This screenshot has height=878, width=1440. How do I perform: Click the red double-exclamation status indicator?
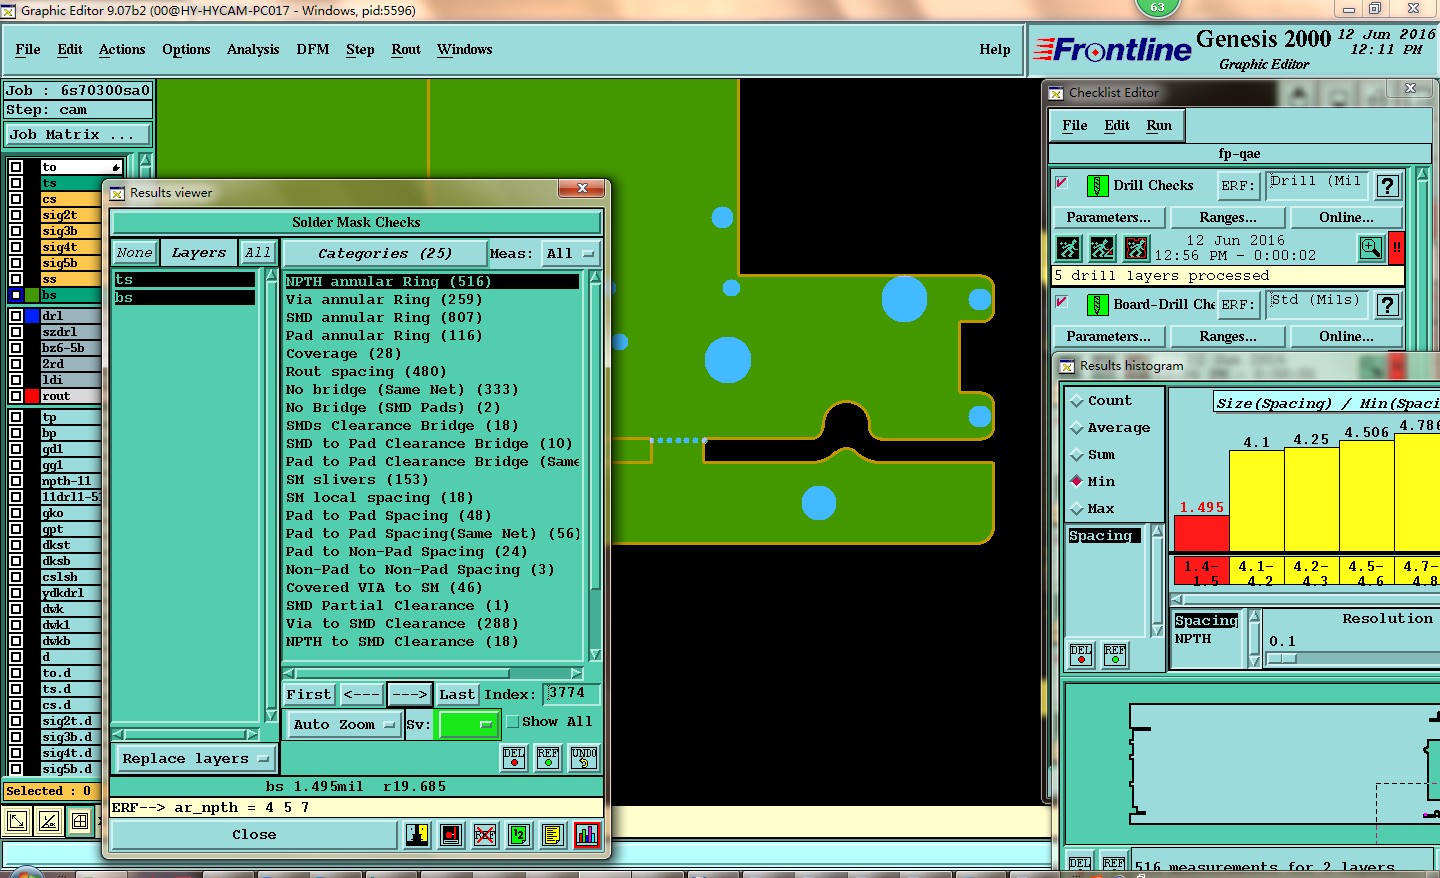pos(1397,247)
